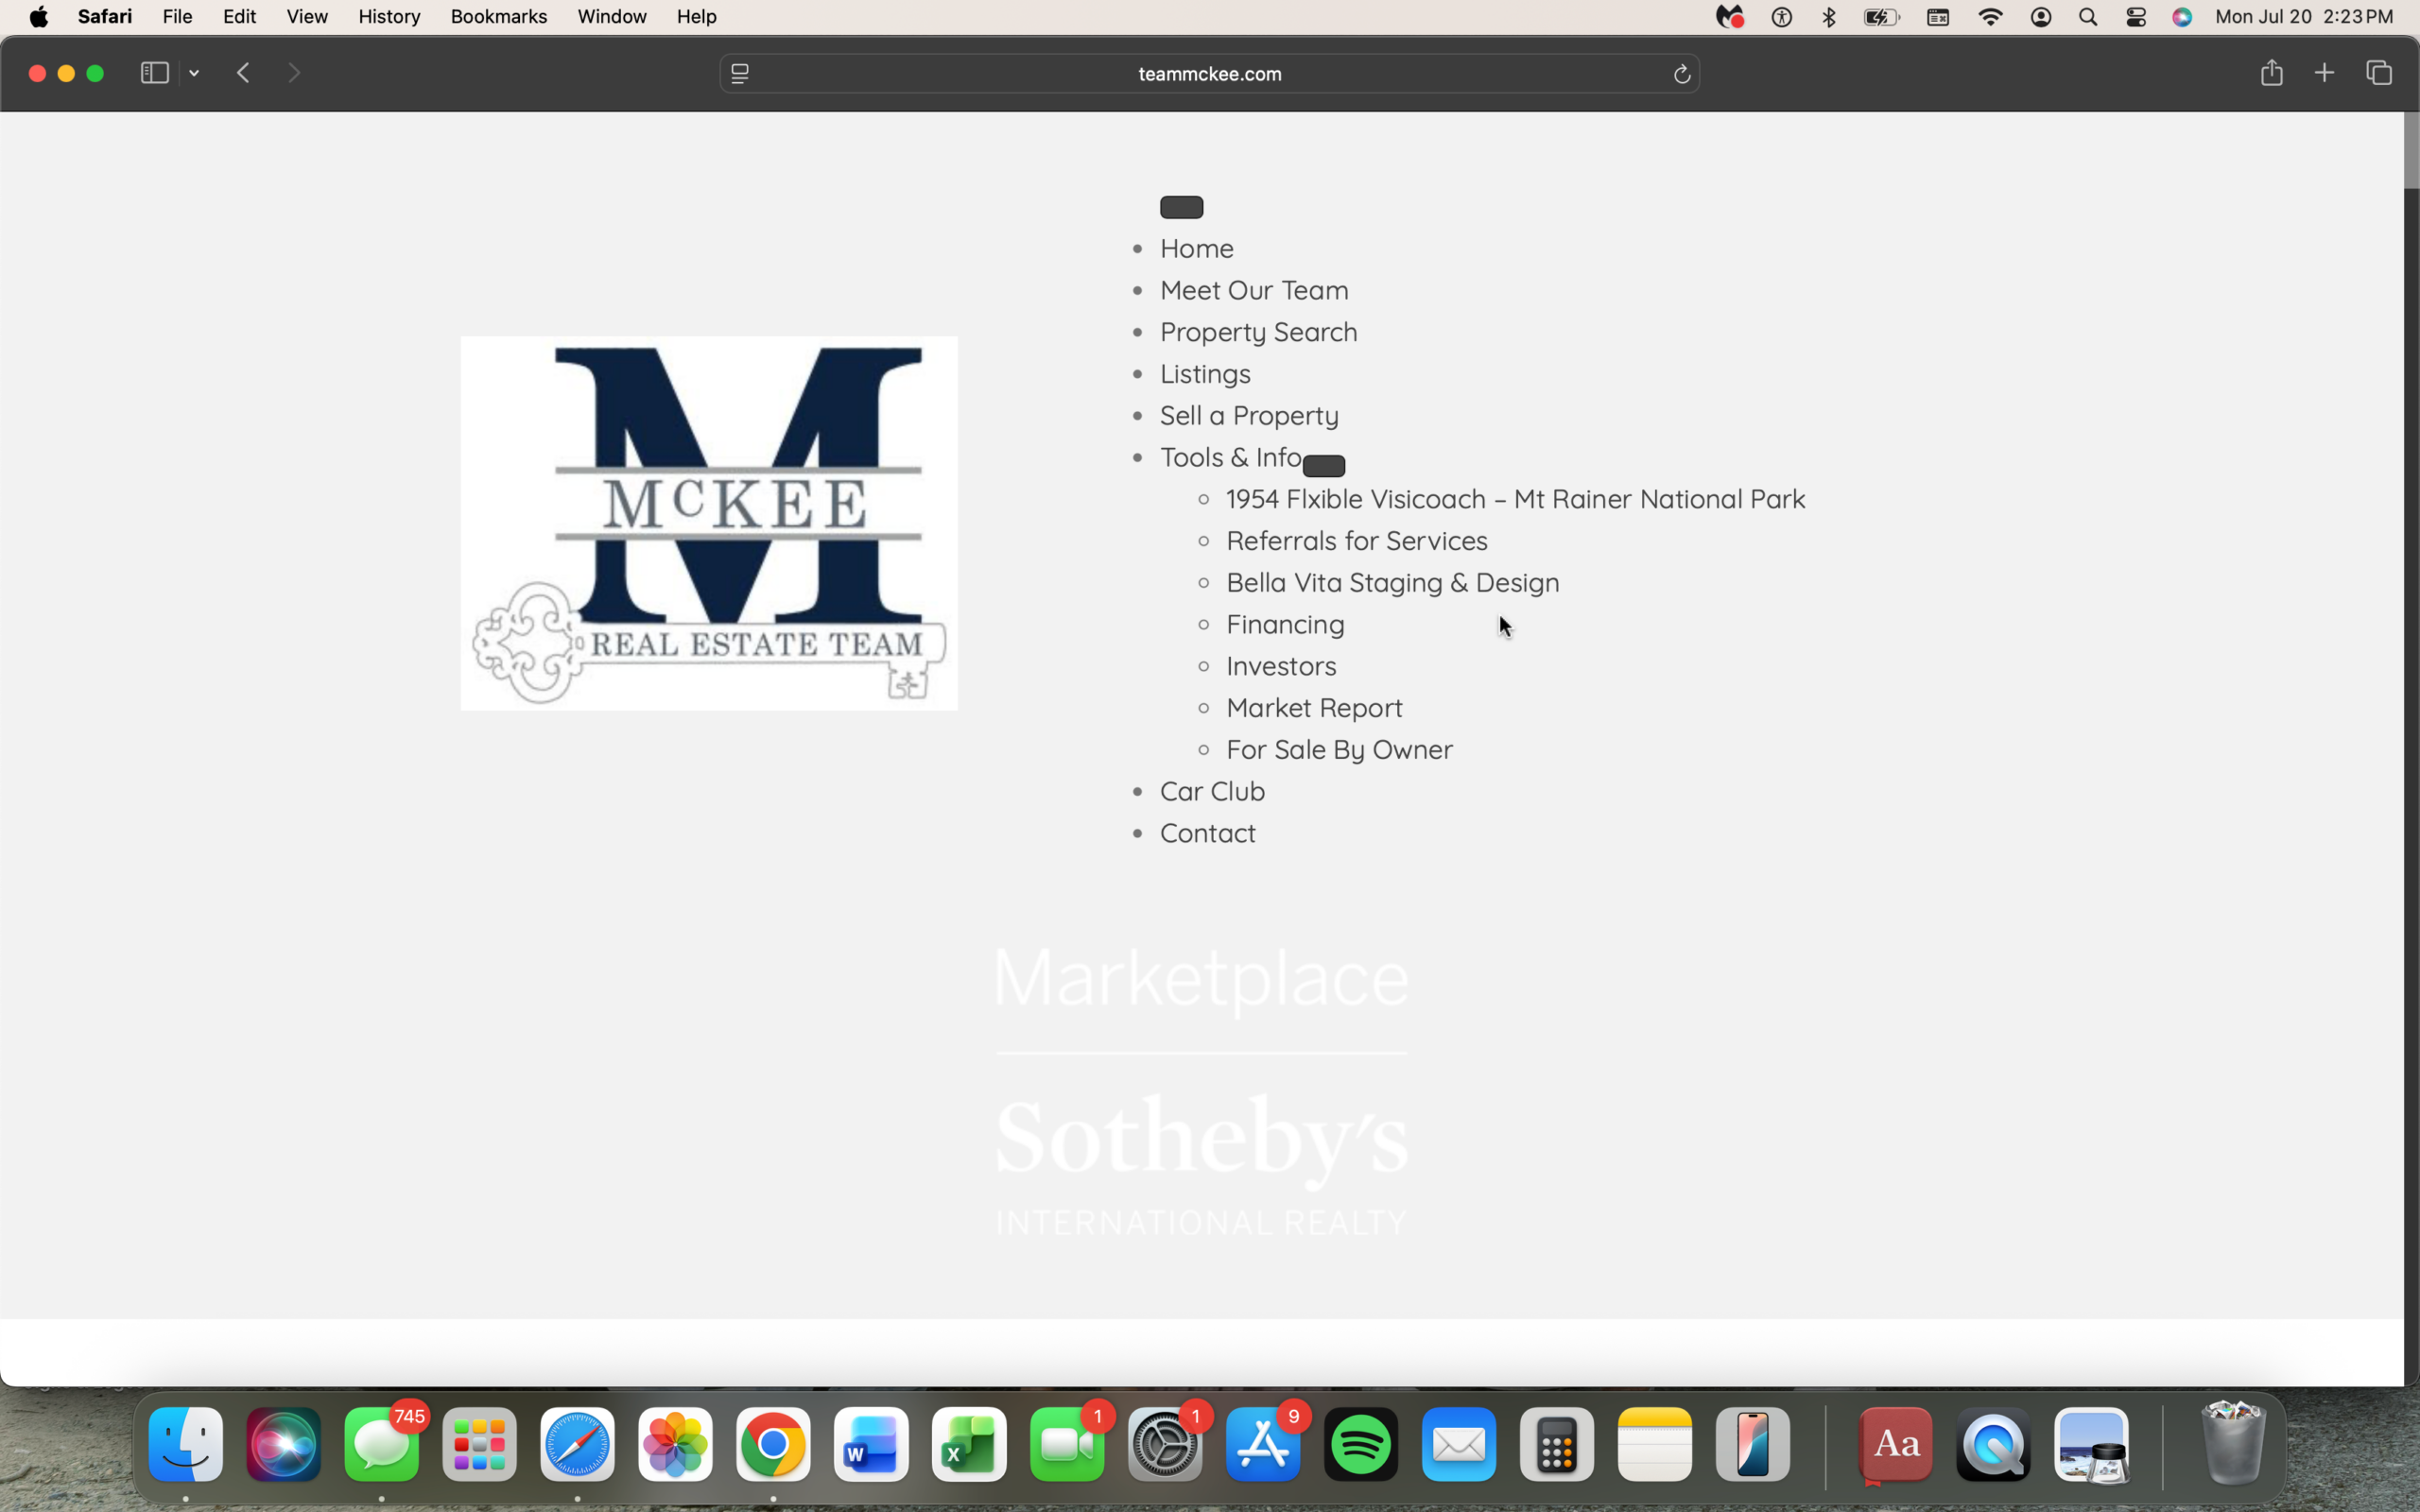2420x1512 pixels.
Task: Open Preview app in dock
Action: pyautogui.click(x=2093, y=1444)
